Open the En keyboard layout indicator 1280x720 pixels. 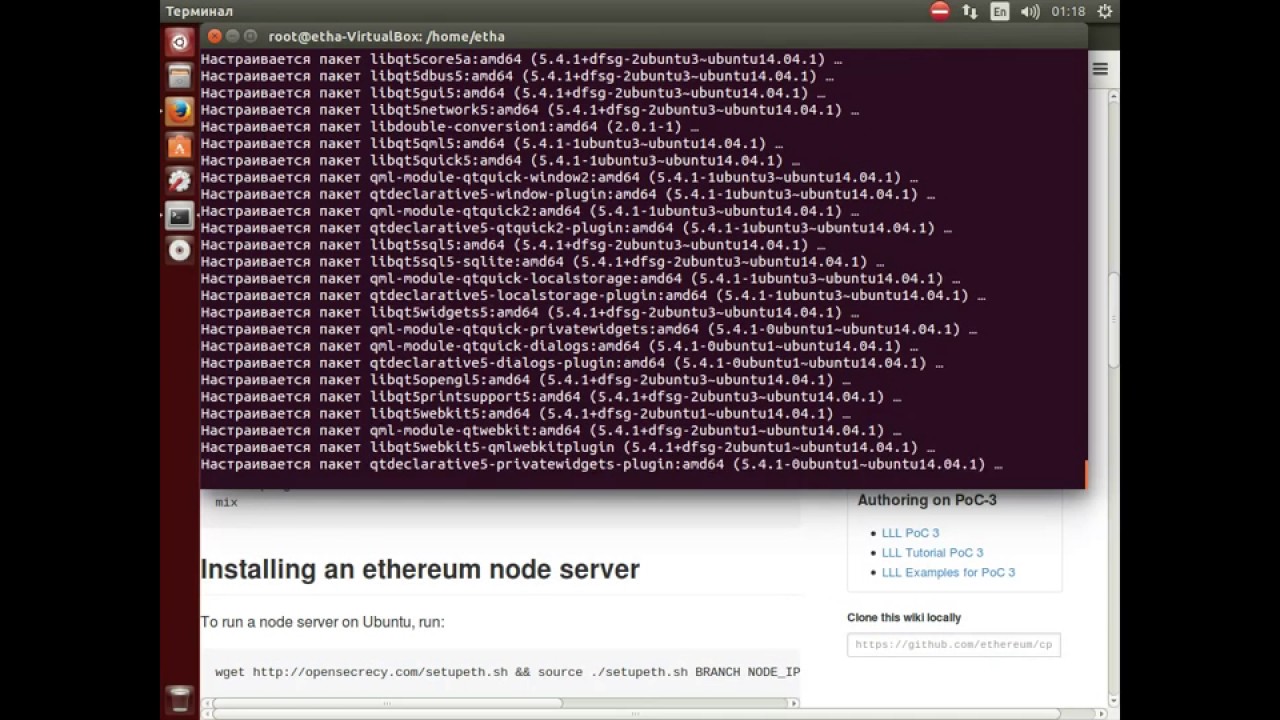point(1000,11)
